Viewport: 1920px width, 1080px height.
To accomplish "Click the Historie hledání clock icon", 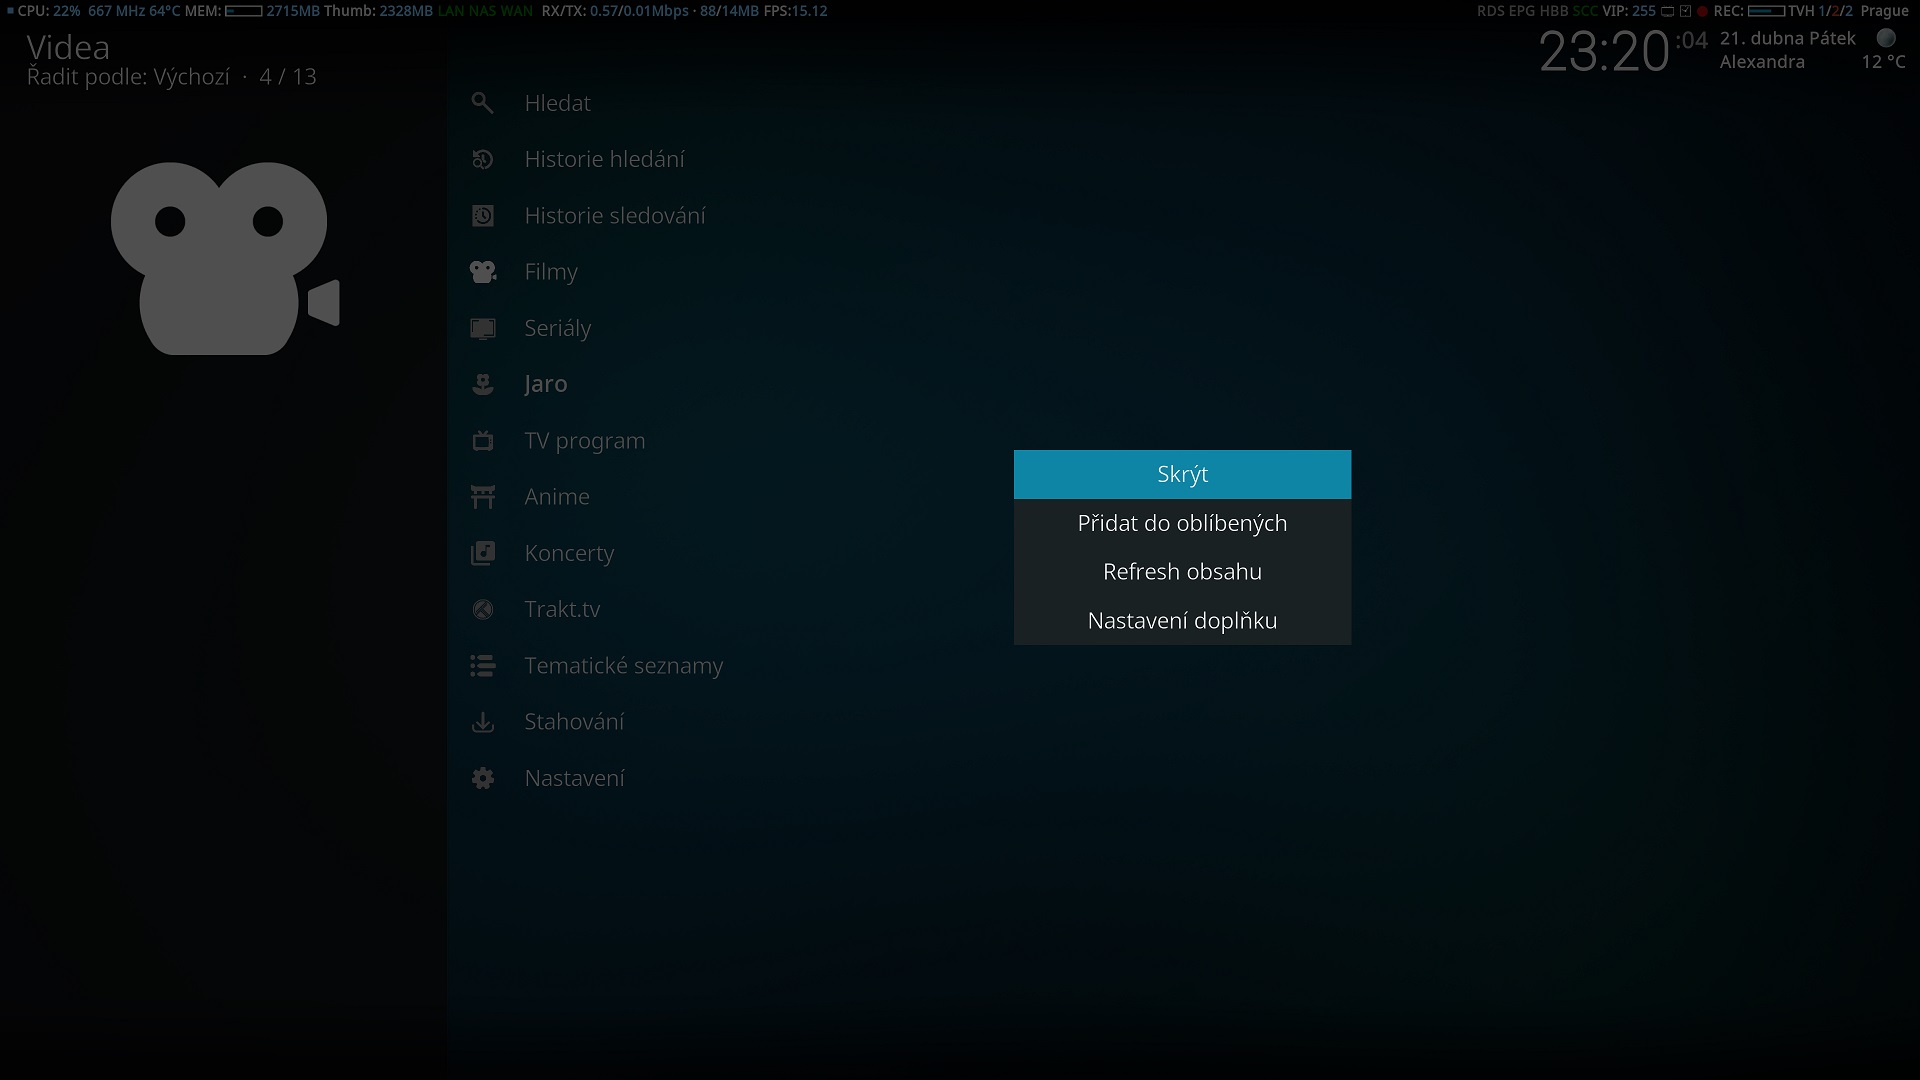I will point(483,159).
